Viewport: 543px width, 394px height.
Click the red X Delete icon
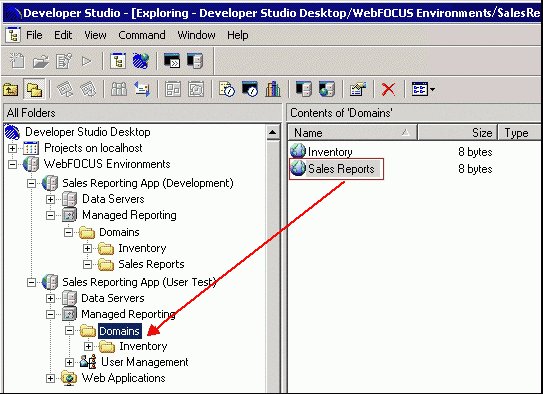click(388, 89)
